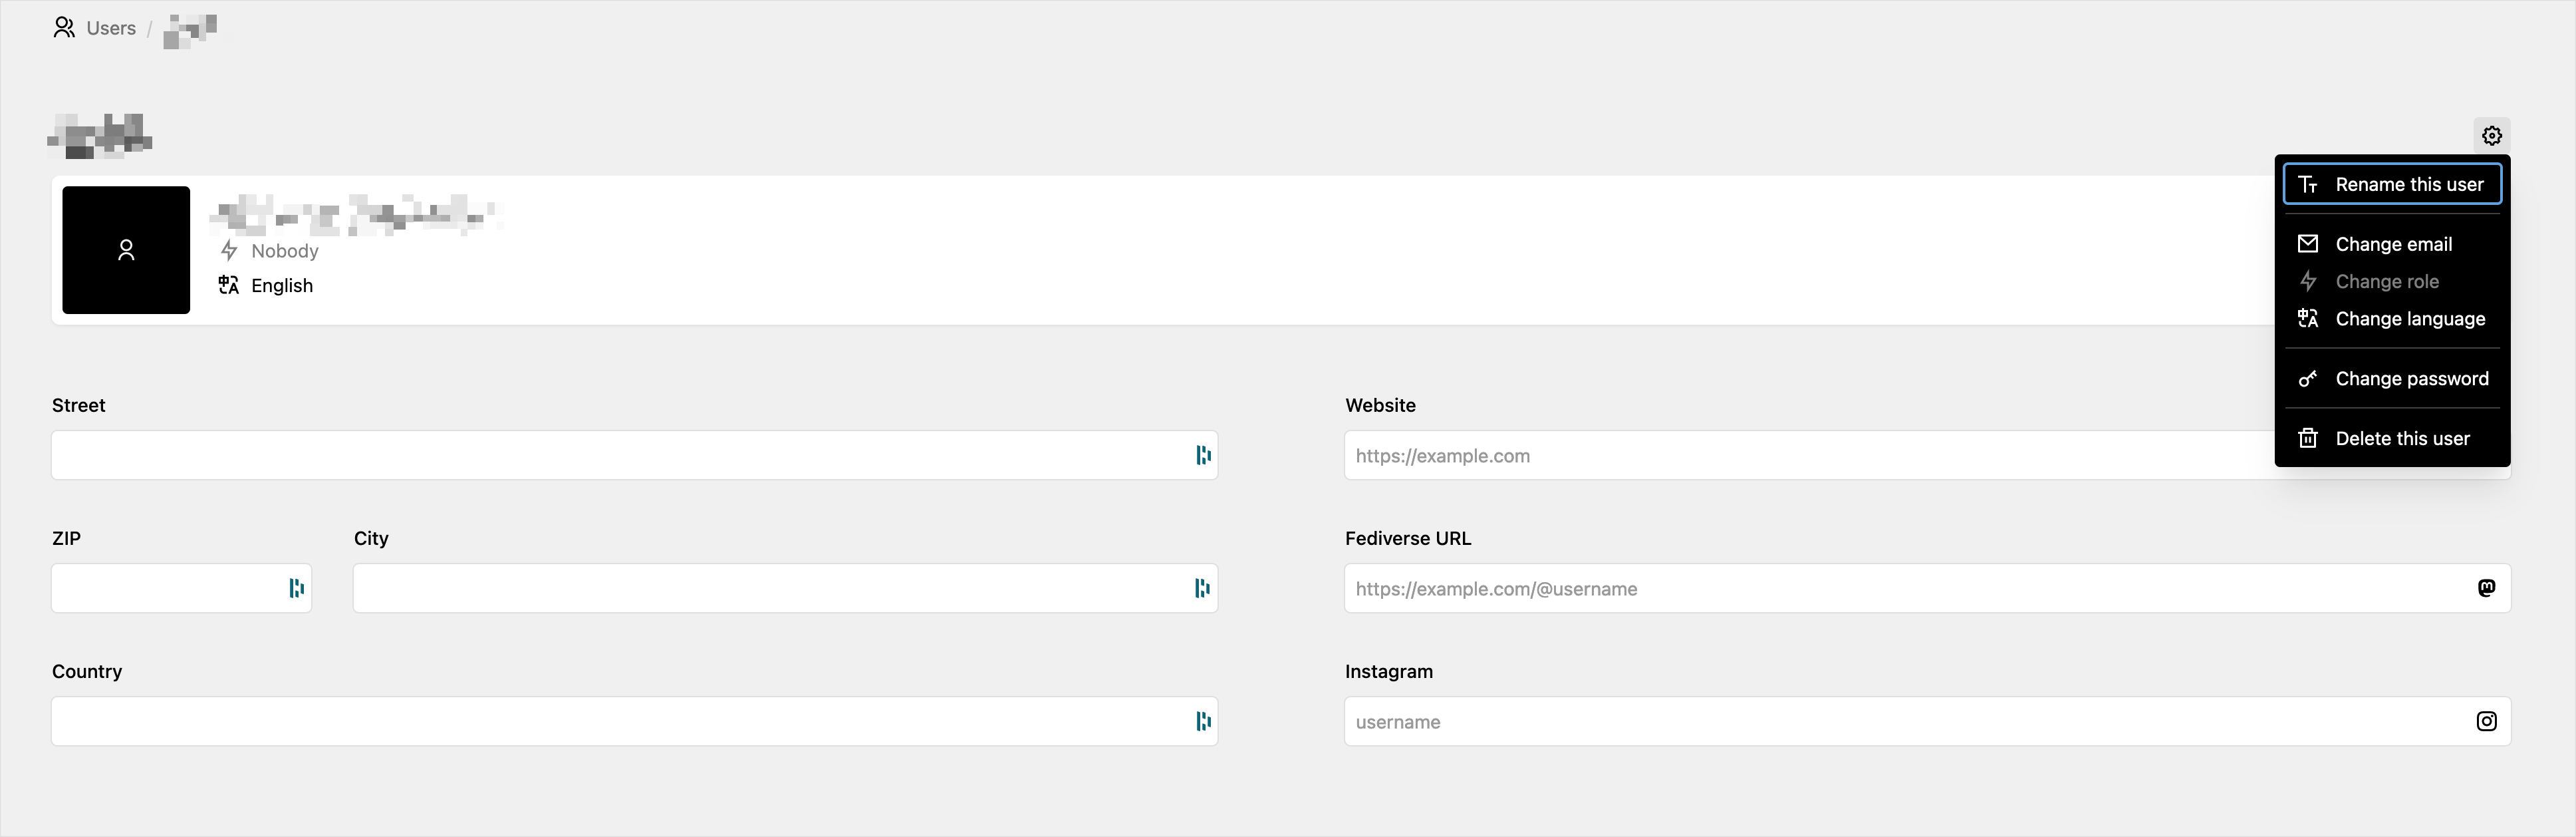Click the Instagram icon in the field
Screen dimensions: 2576x837
2486,721
